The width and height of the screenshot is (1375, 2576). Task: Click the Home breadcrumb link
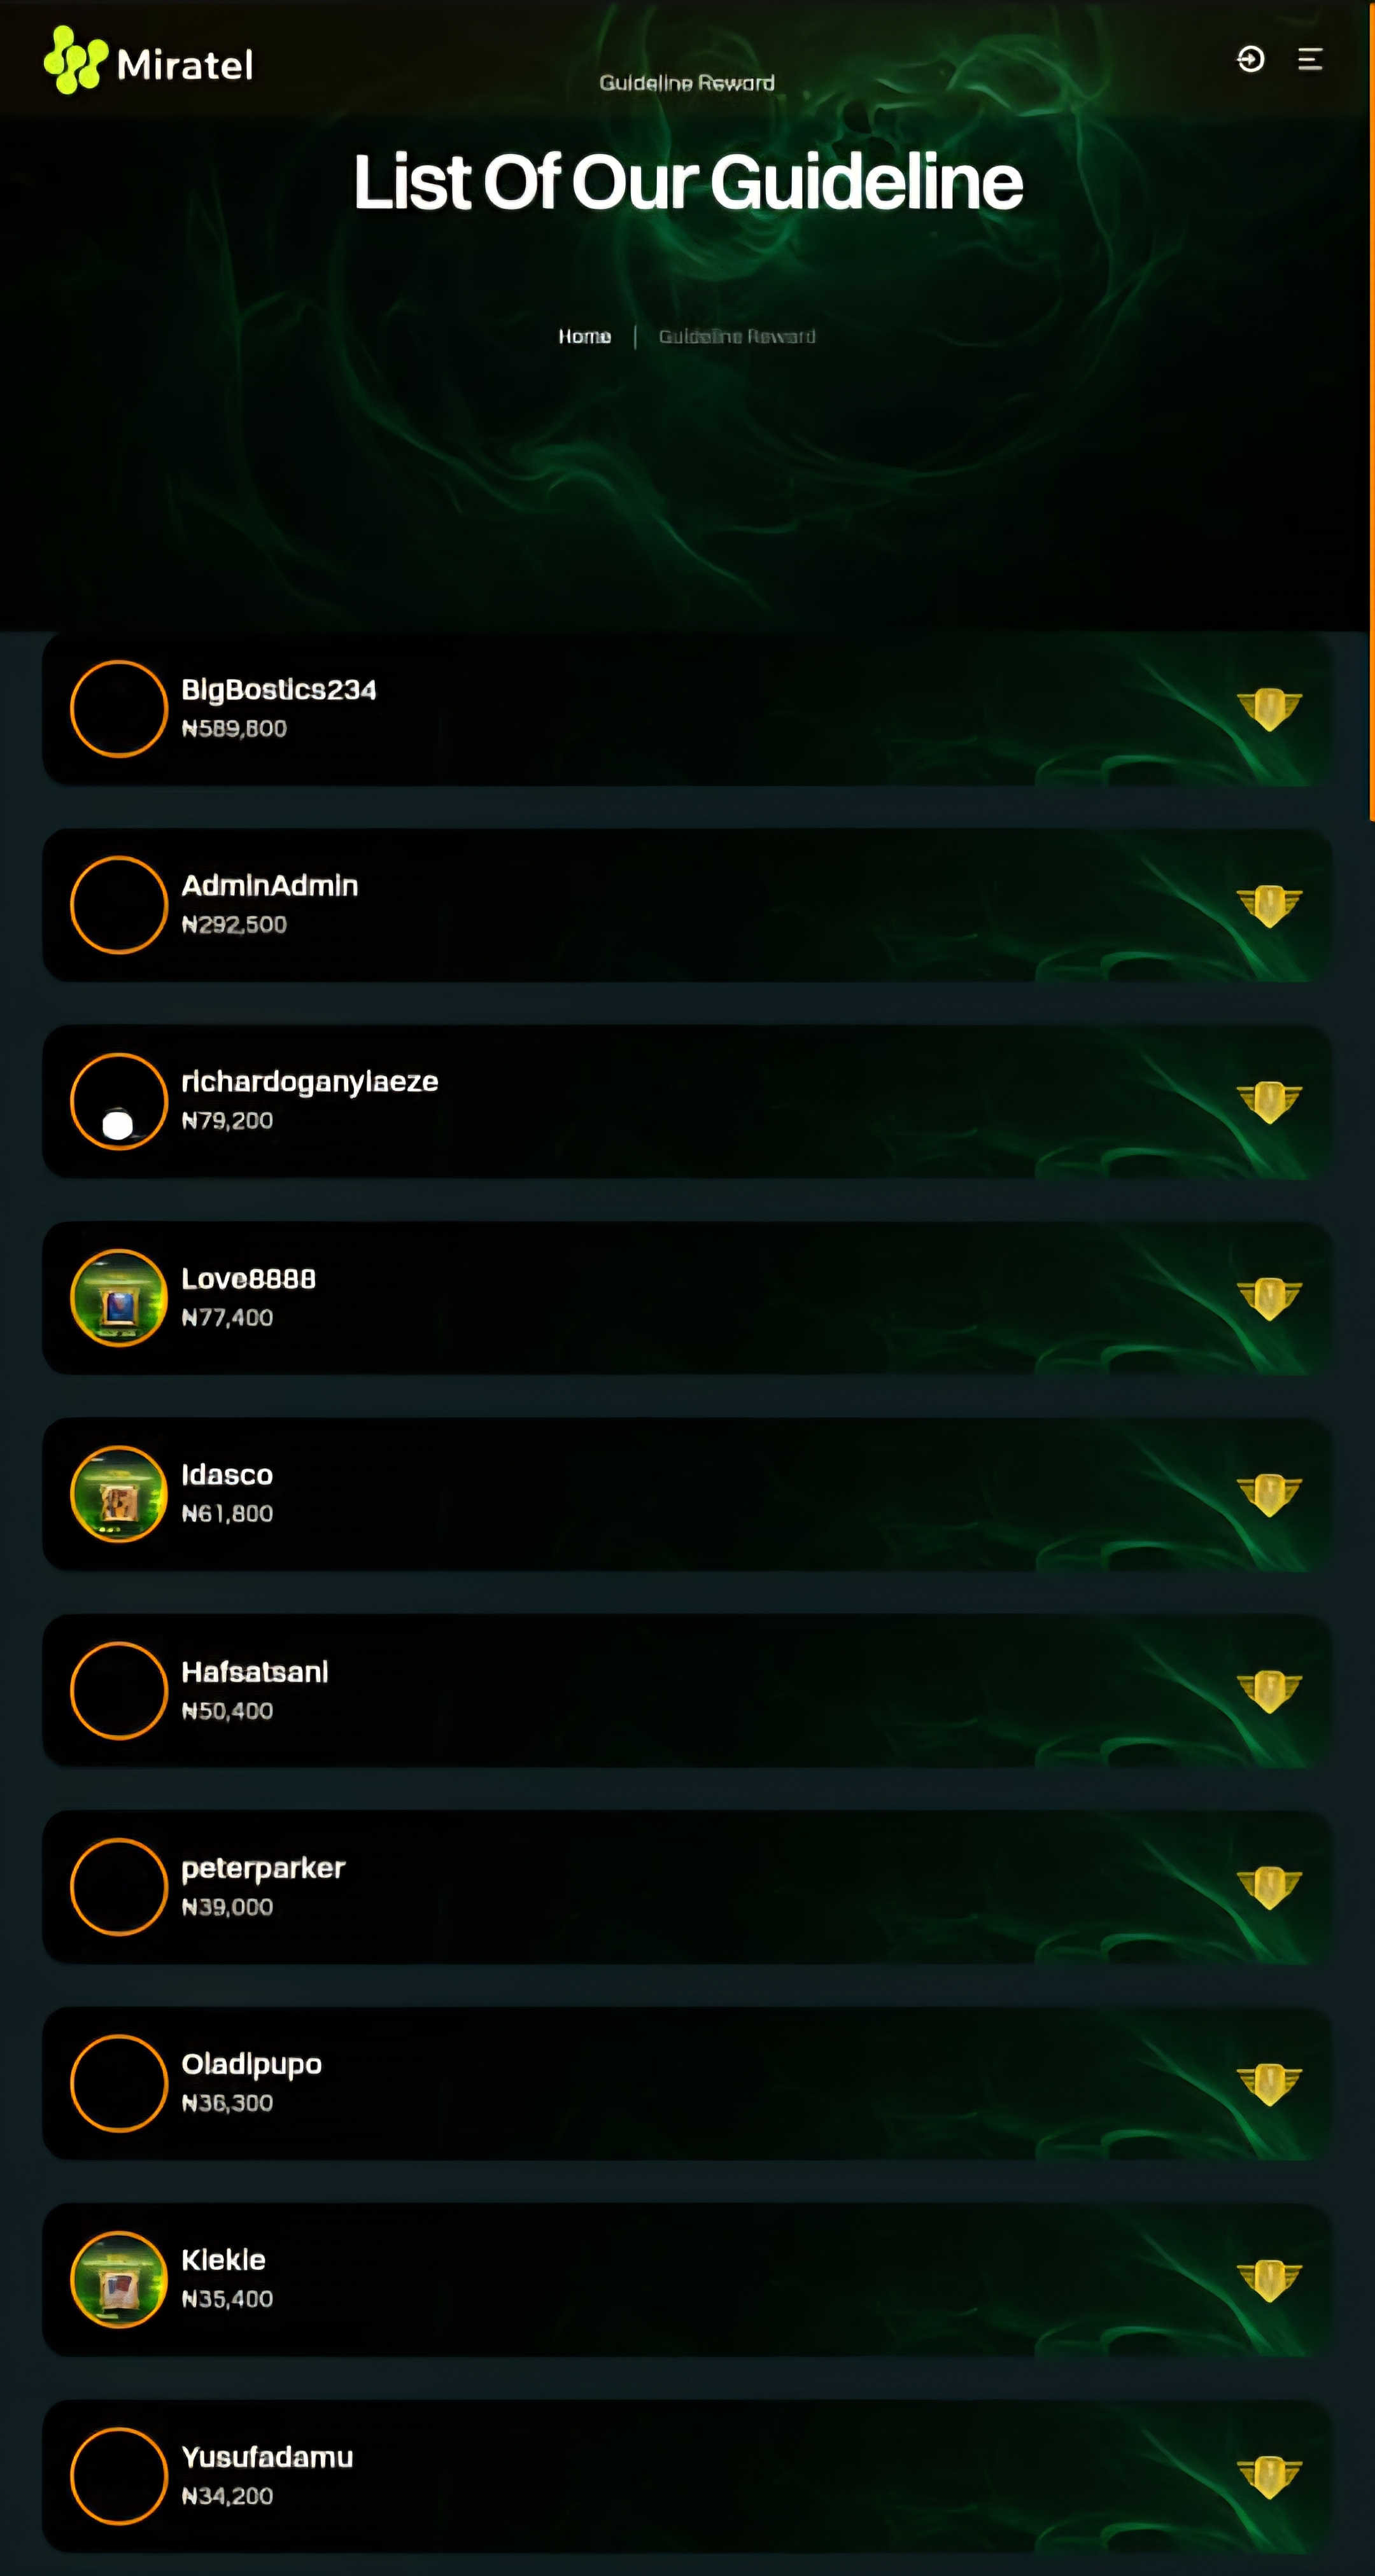point(584,336)
